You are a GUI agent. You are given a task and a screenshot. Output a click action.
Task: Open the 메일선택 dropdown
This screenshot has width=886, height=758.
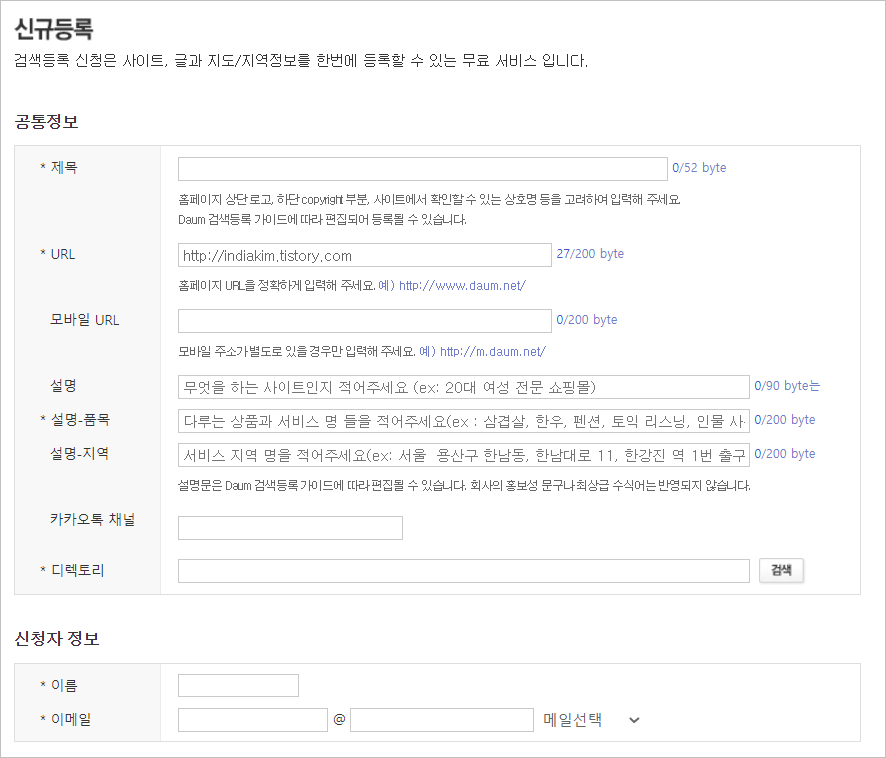tap(591, 720)
